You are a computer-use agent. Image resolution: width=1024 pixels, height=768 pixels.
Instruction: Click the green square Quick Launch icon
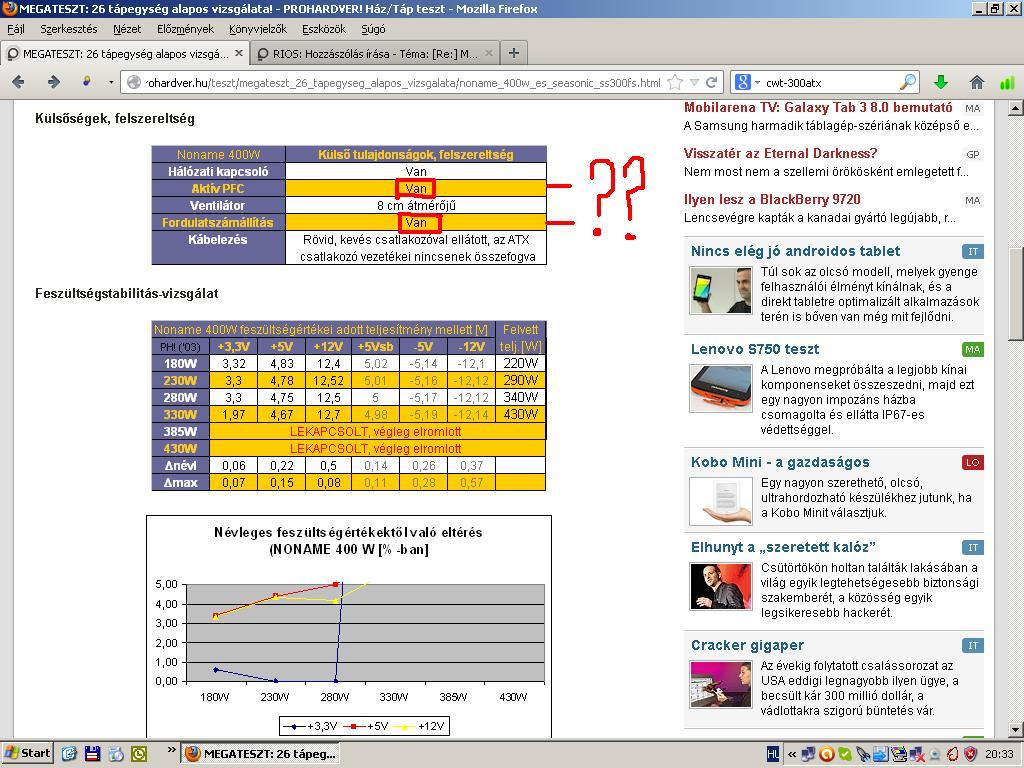(139, 754)
